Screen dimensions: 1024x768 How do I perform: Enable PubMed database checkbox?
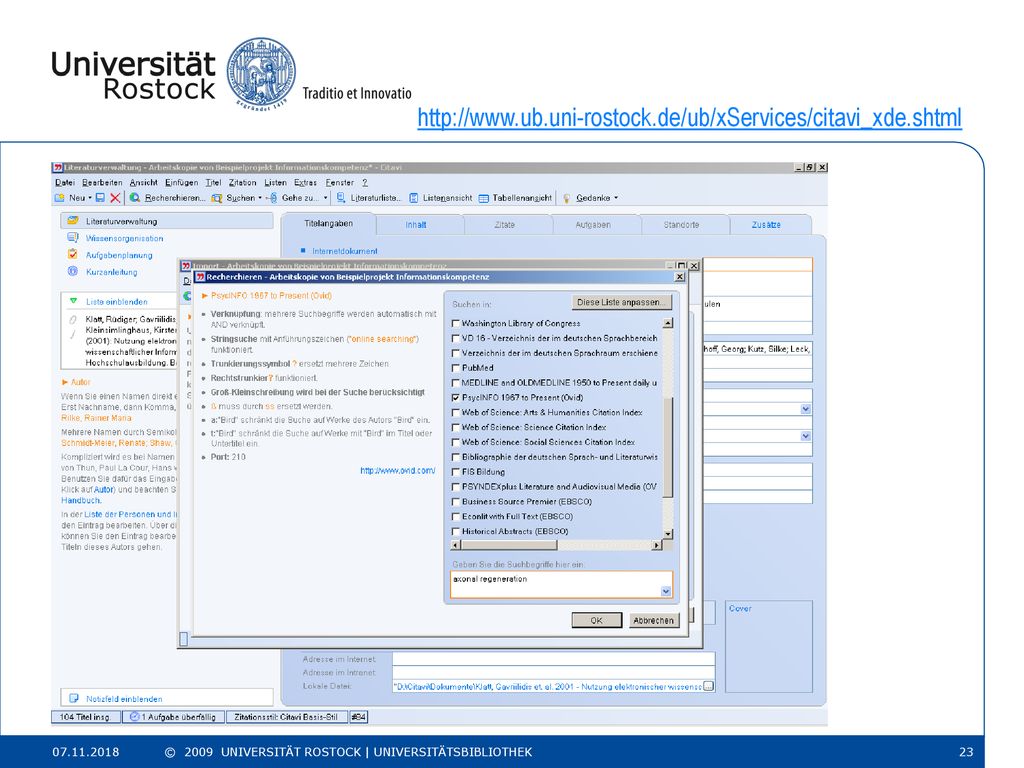point(456,368)
